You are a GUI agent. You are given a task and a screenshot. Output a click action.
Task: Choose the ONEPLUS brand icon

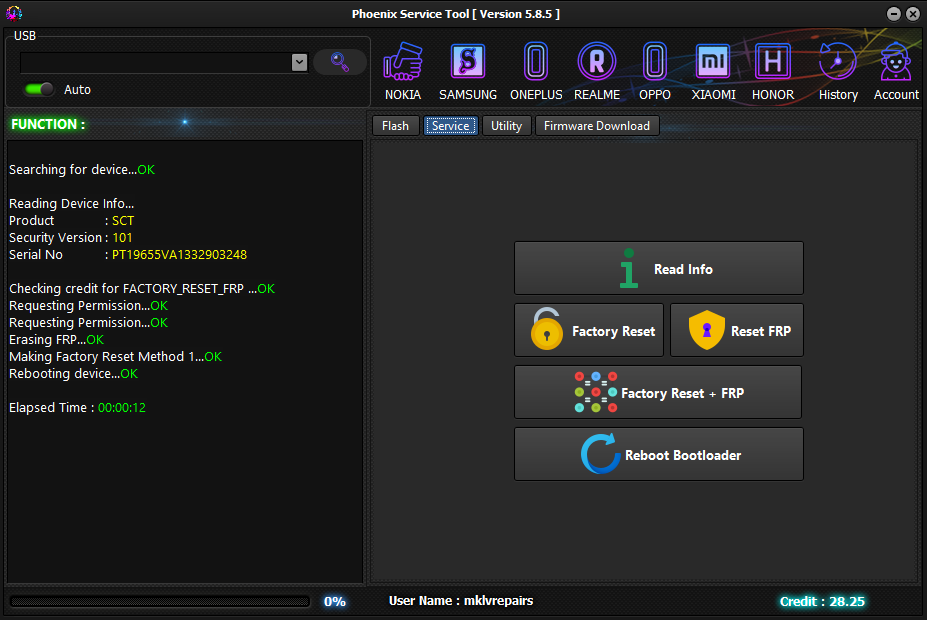[536, 61]
